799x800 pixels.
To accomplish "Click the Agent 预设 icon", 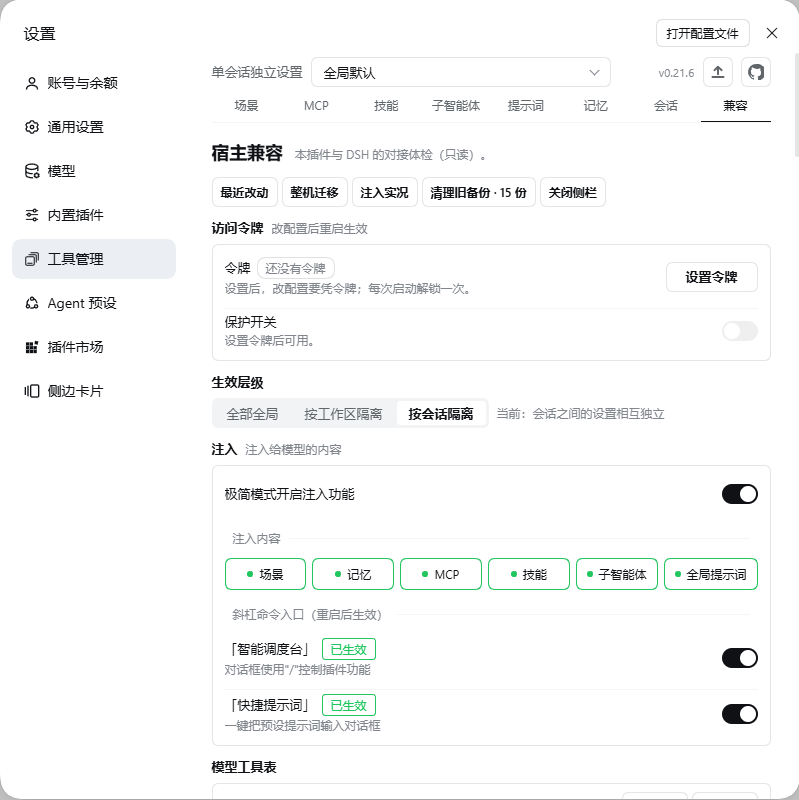I will point(32,303).
